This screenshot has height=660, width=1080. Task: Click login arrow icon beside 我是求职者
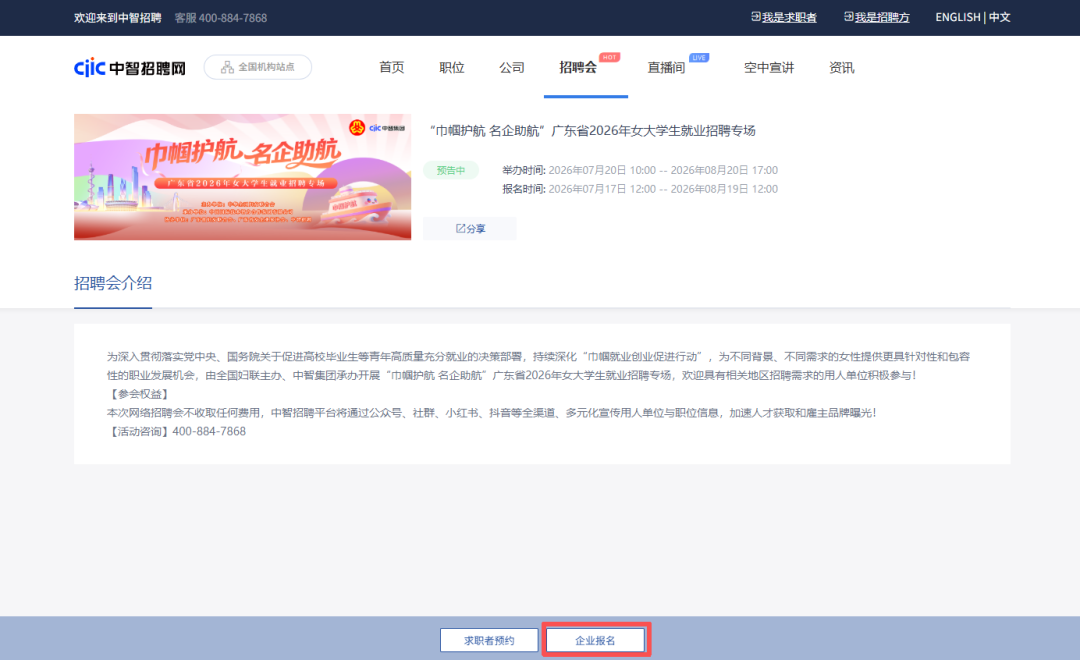[x=756, y=17]
